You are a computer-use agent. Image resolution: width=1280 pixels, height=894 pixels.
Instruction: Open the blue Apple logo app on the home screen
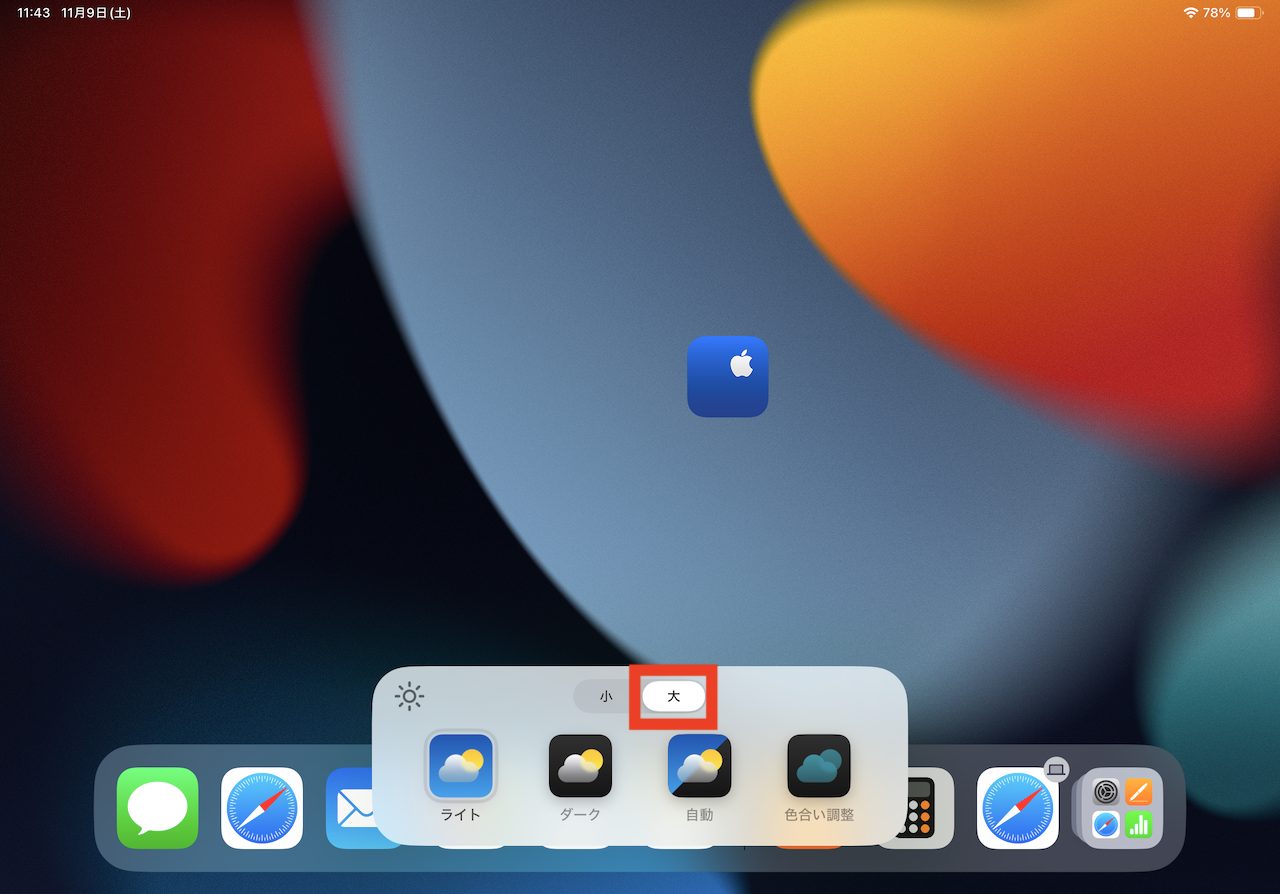[728, 376]
